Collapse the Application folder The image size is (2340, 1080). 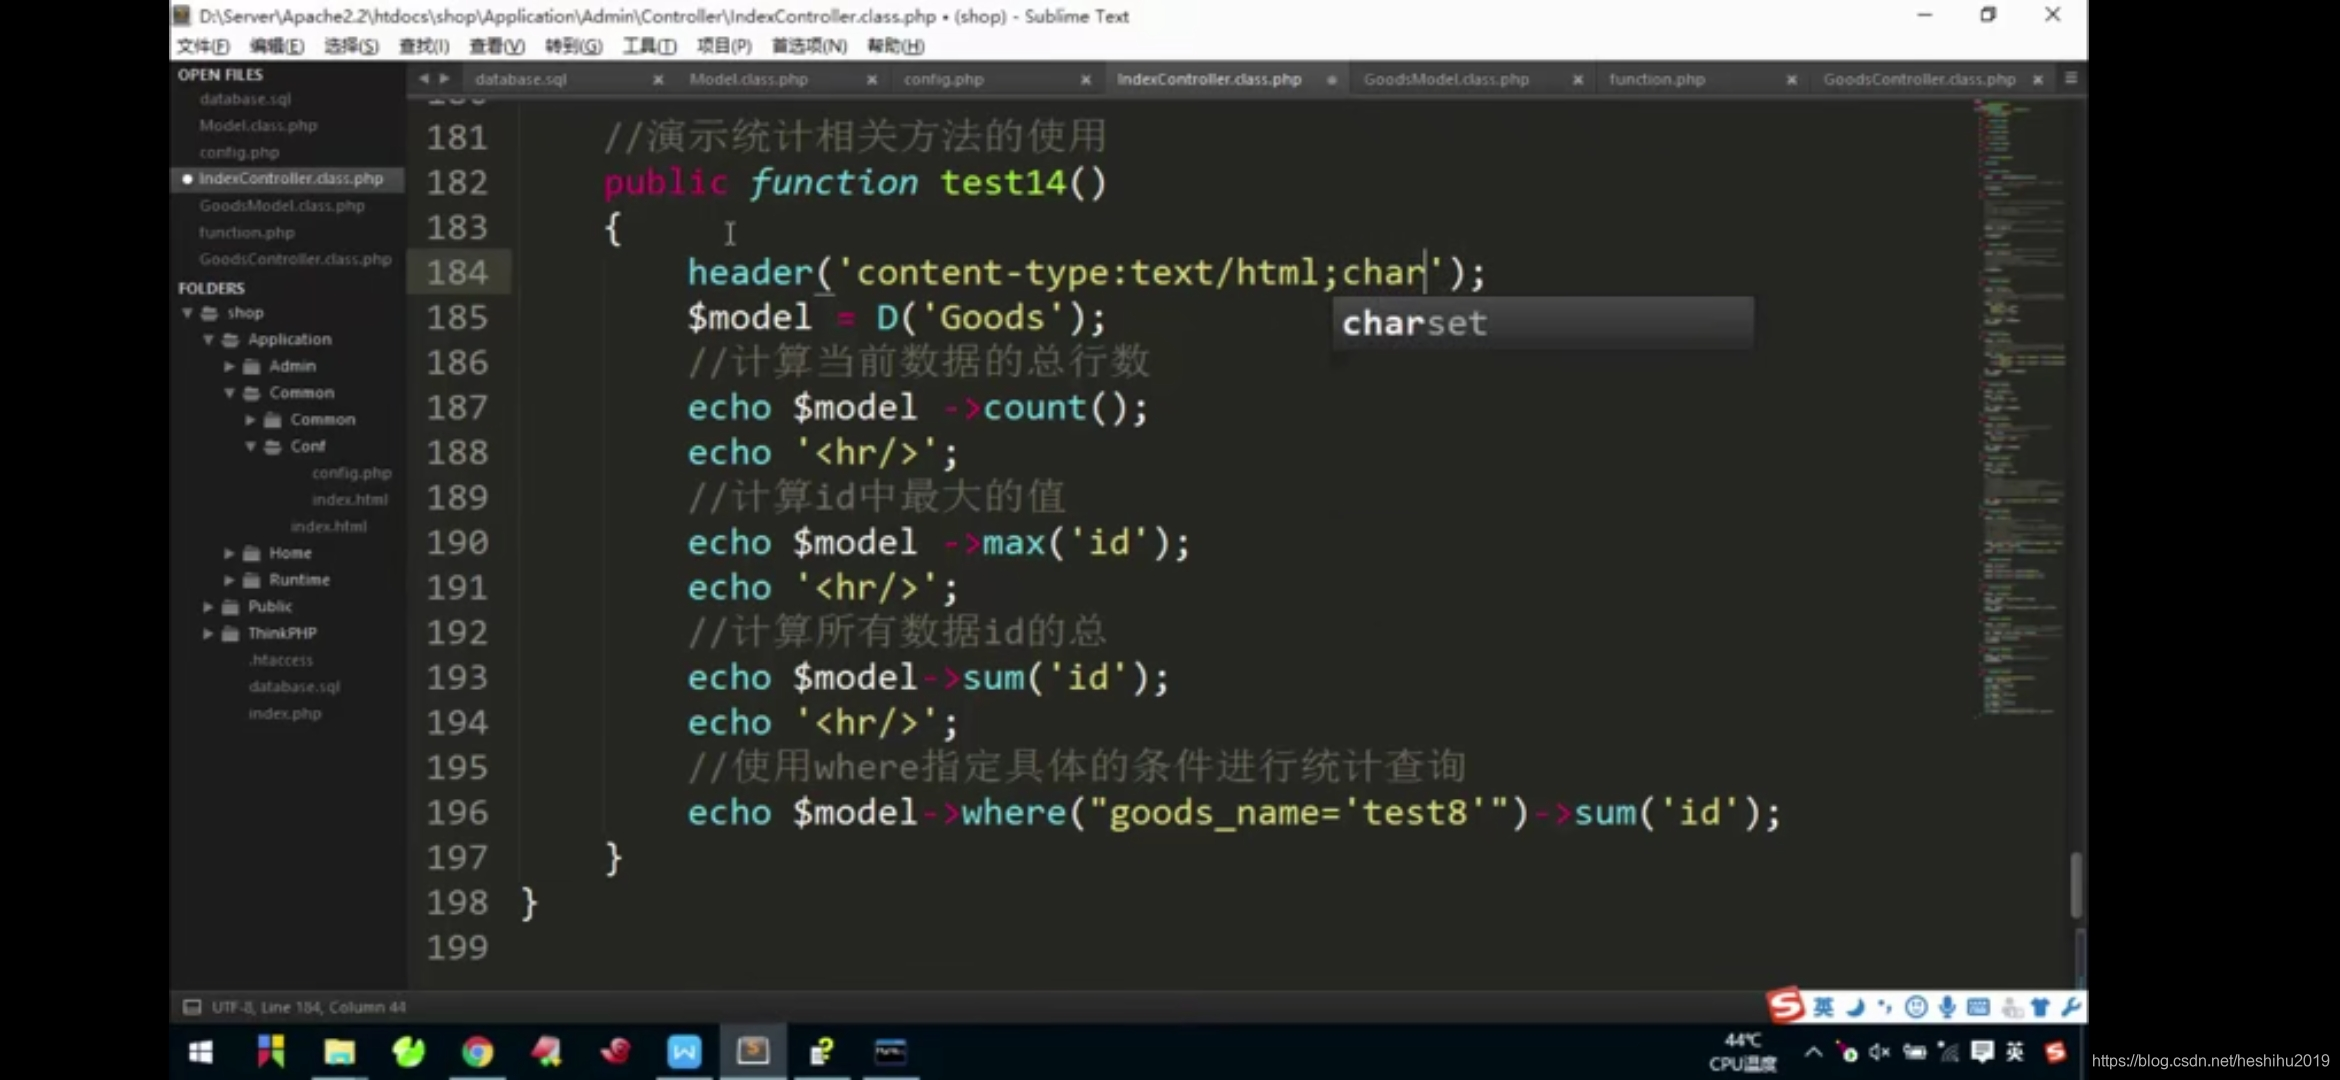click(x=208, y=340)
